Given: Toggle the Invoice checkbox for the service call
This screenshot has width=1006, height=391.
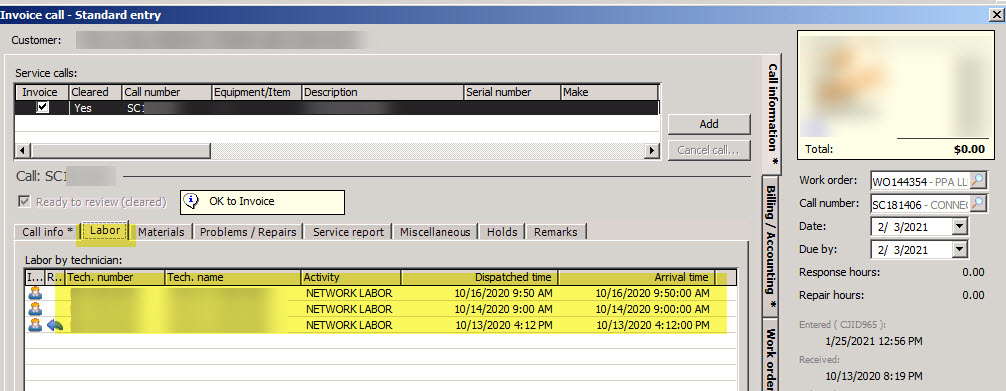Looking at the screenshot, I should [x=42, y=107].
